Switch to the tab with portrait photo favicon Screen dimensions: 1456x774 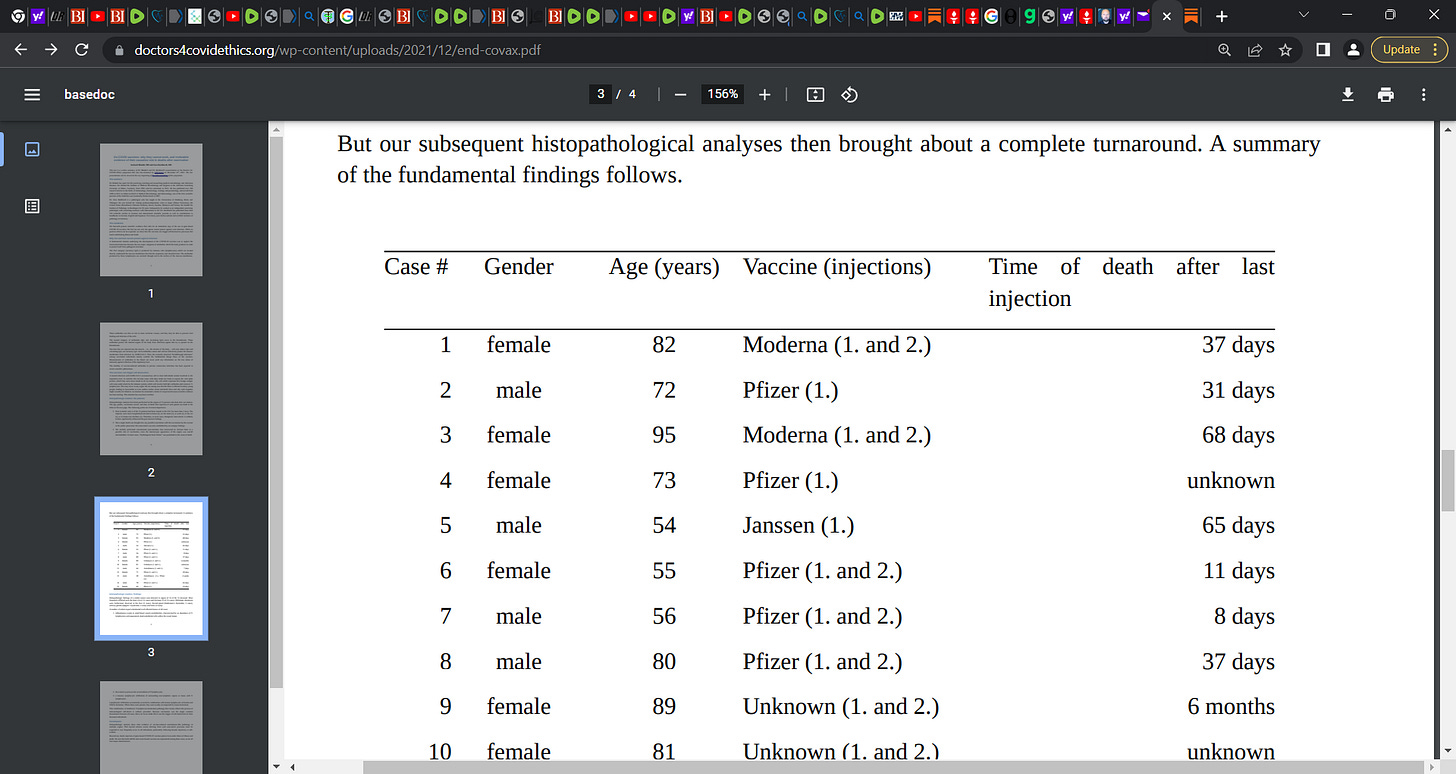1103,16
